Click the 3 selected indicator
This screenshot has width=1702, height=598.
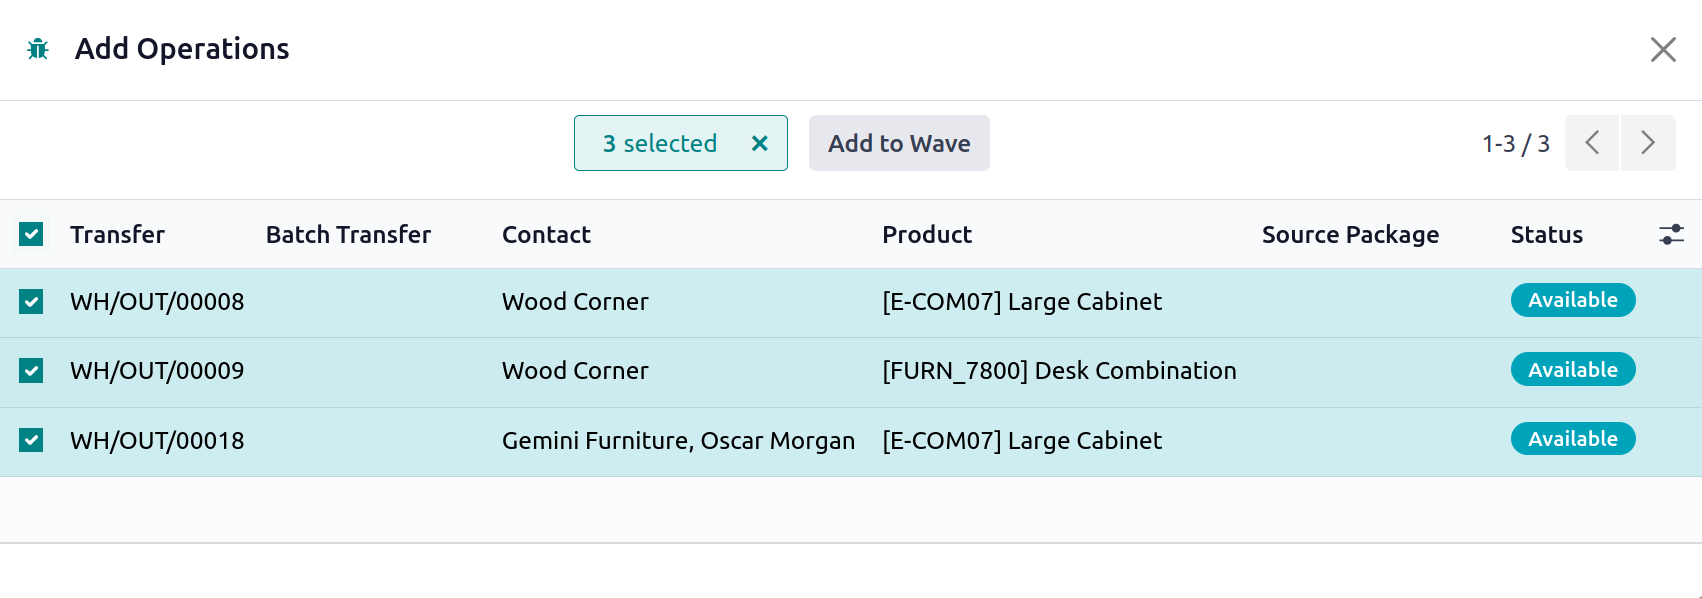(660, 143)
